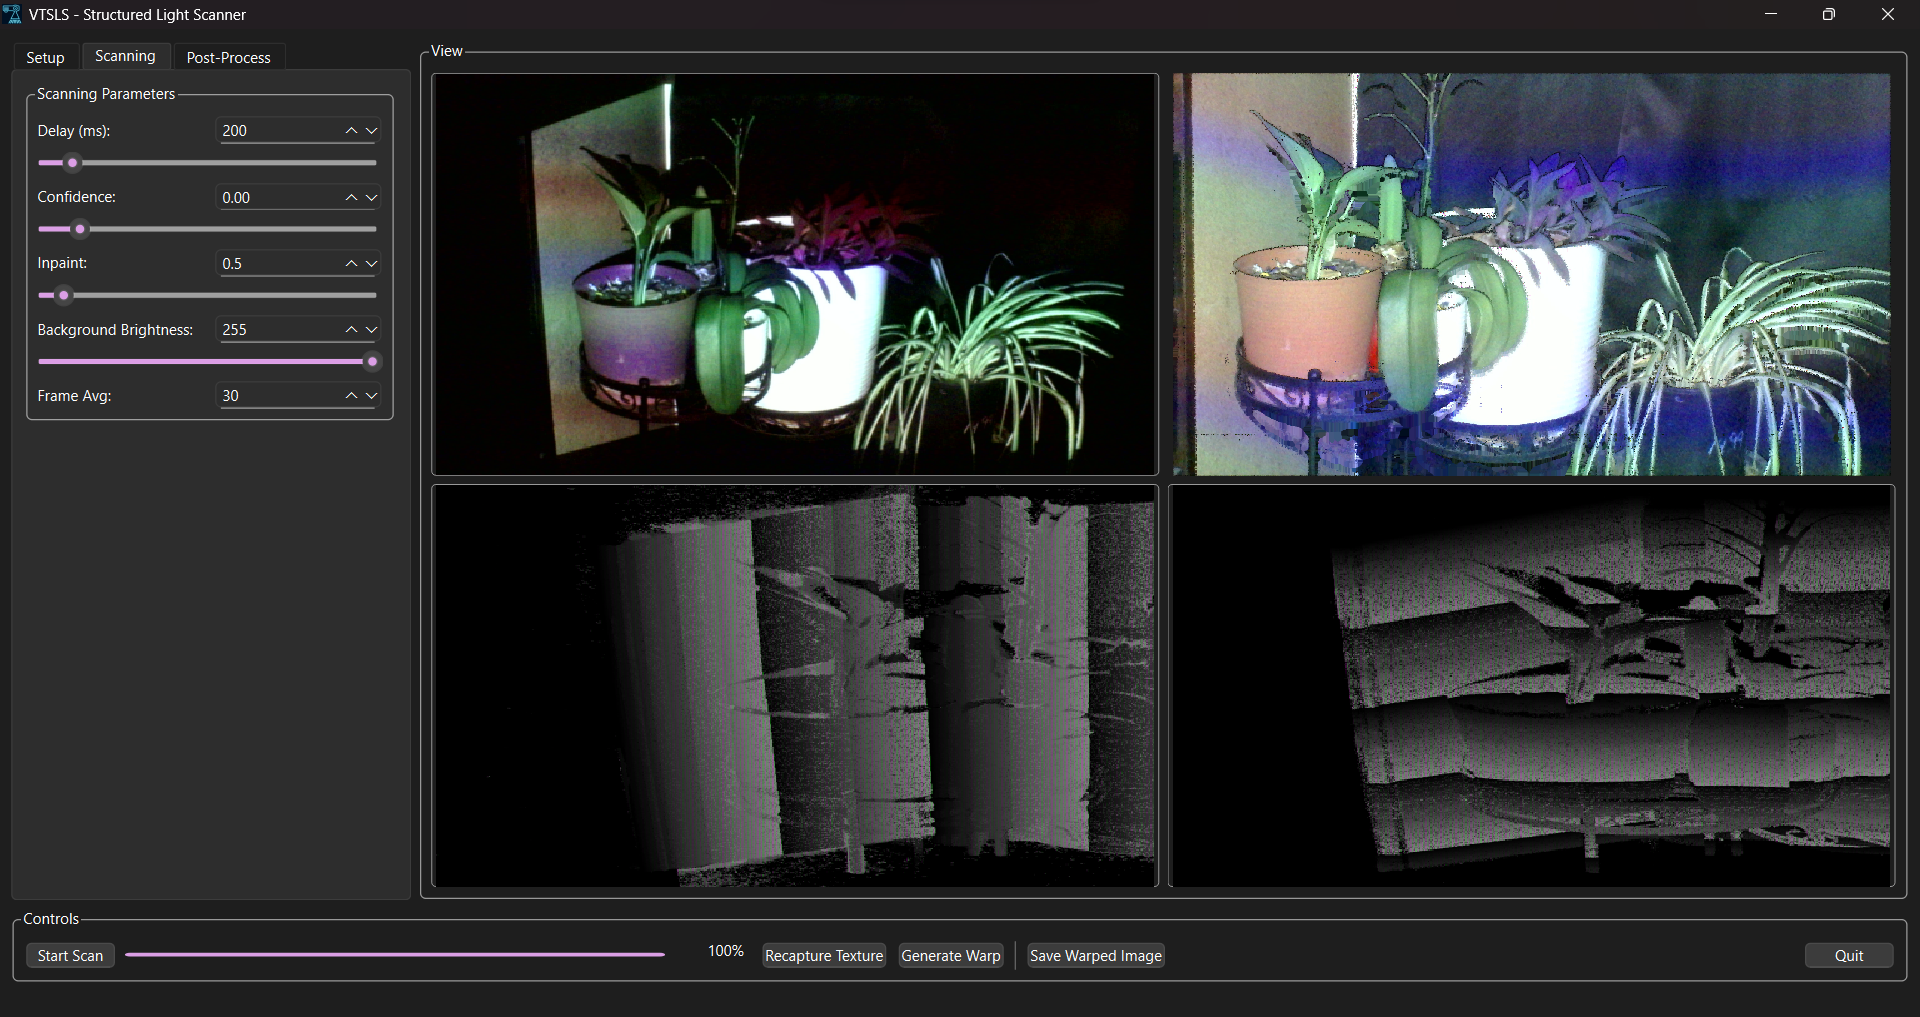Click the top-left camera view of plants

795,274
